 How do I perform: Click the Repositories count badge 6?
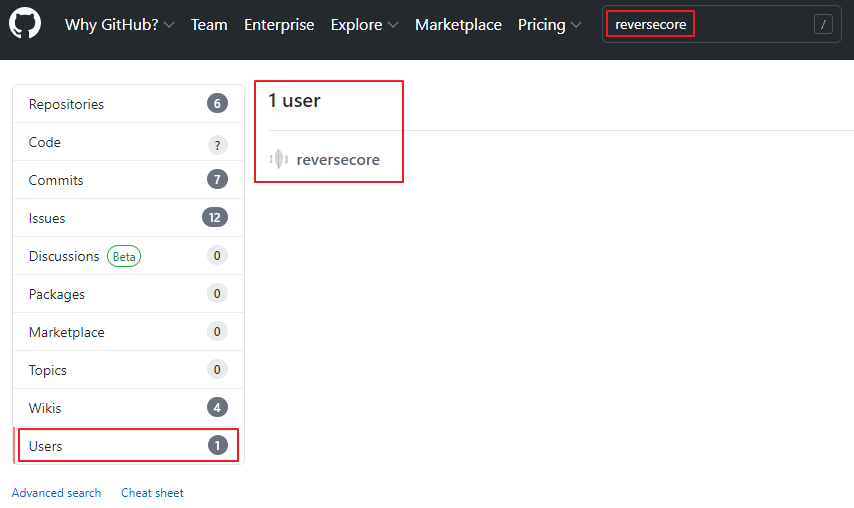tap(217, 103)
